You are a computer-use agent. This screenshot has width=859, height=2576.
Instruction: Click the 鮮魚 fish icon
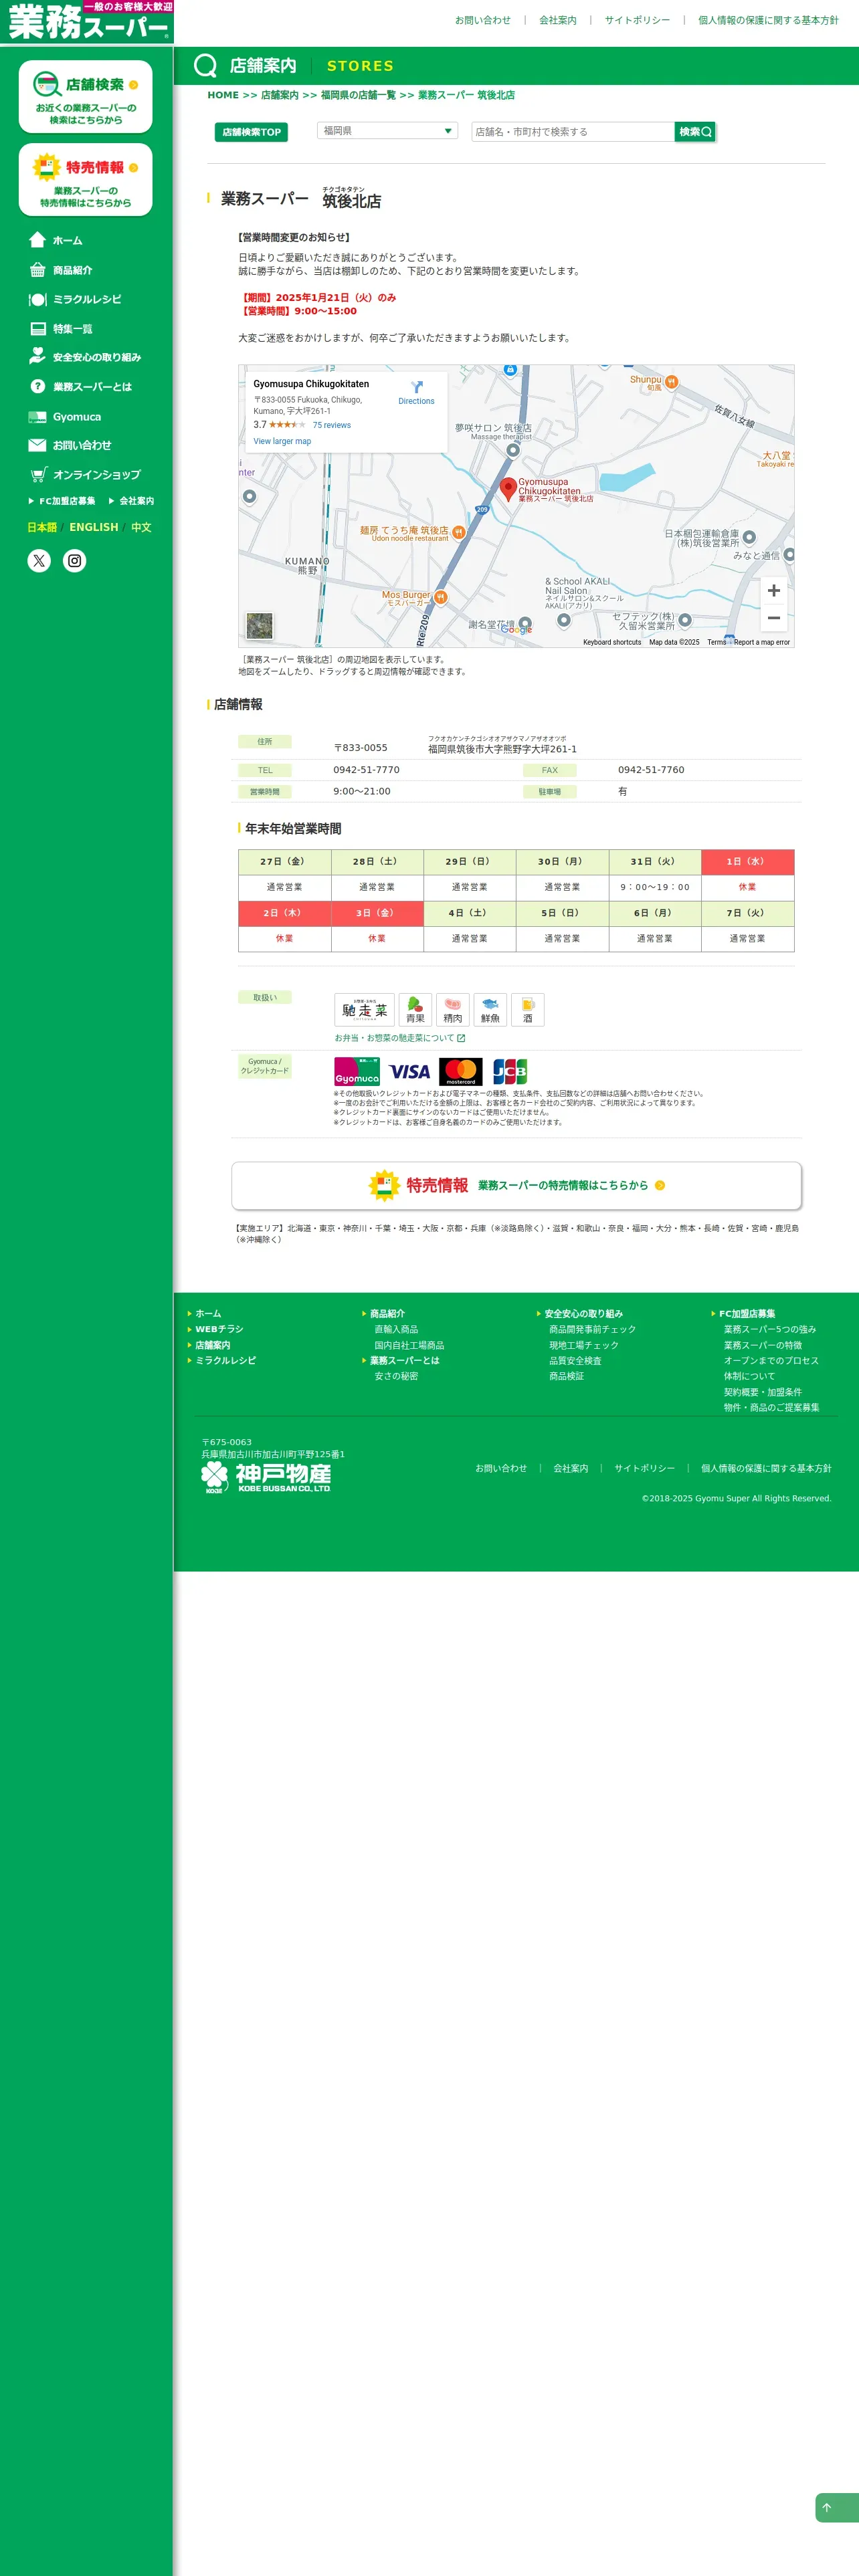[x=490, y=1010]
